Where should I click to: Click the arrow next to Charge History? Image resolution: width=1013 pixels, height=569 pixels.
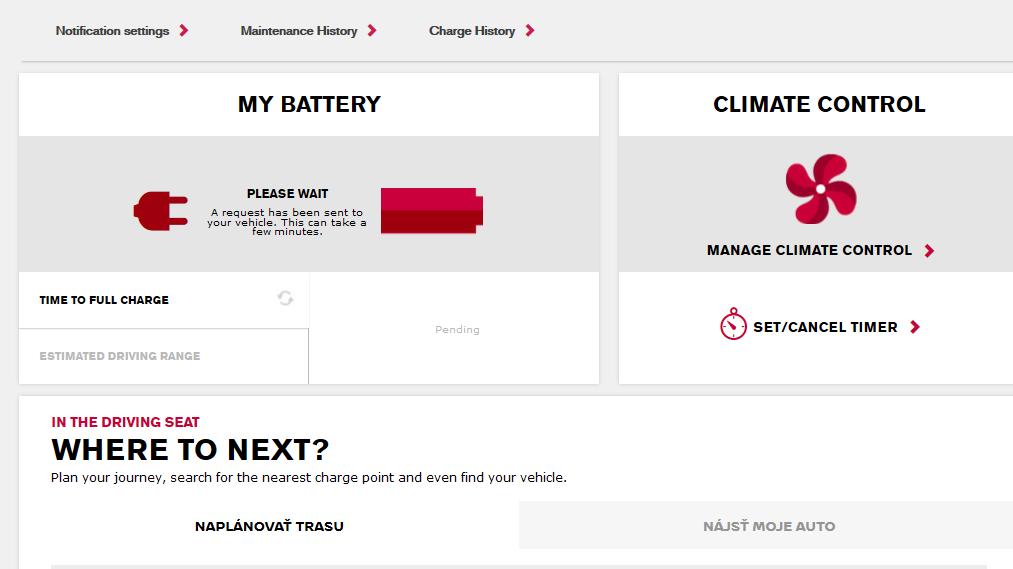point(530,30)
